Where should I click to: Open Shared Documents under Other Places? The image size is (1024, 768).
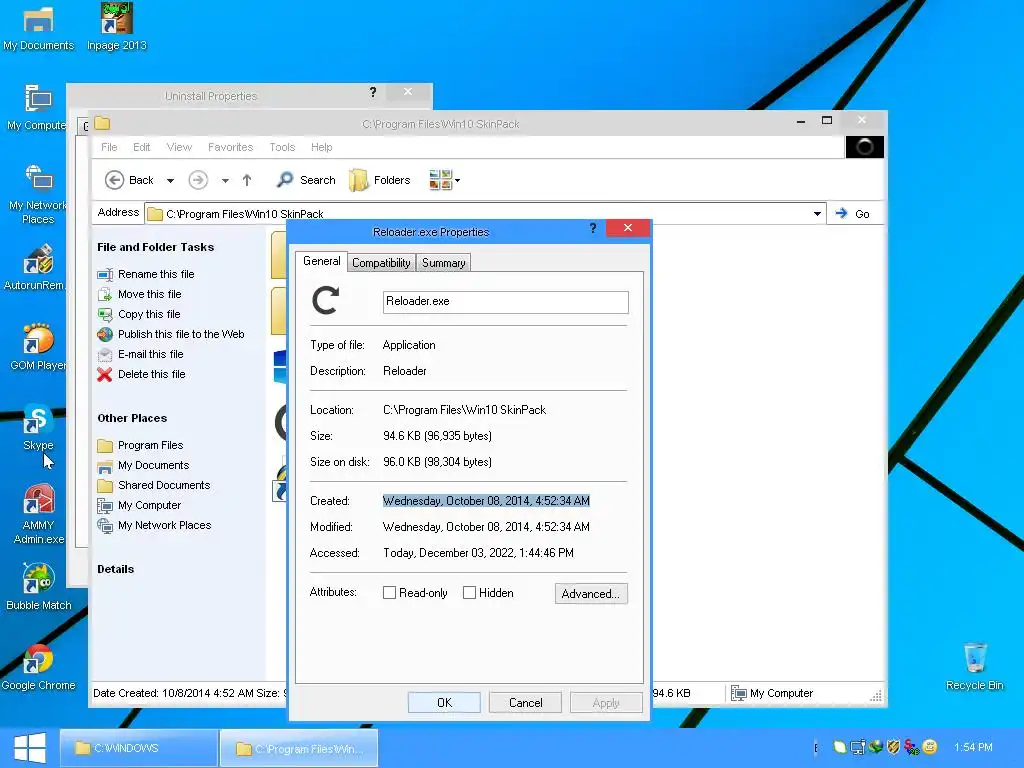tap(164, 485)
